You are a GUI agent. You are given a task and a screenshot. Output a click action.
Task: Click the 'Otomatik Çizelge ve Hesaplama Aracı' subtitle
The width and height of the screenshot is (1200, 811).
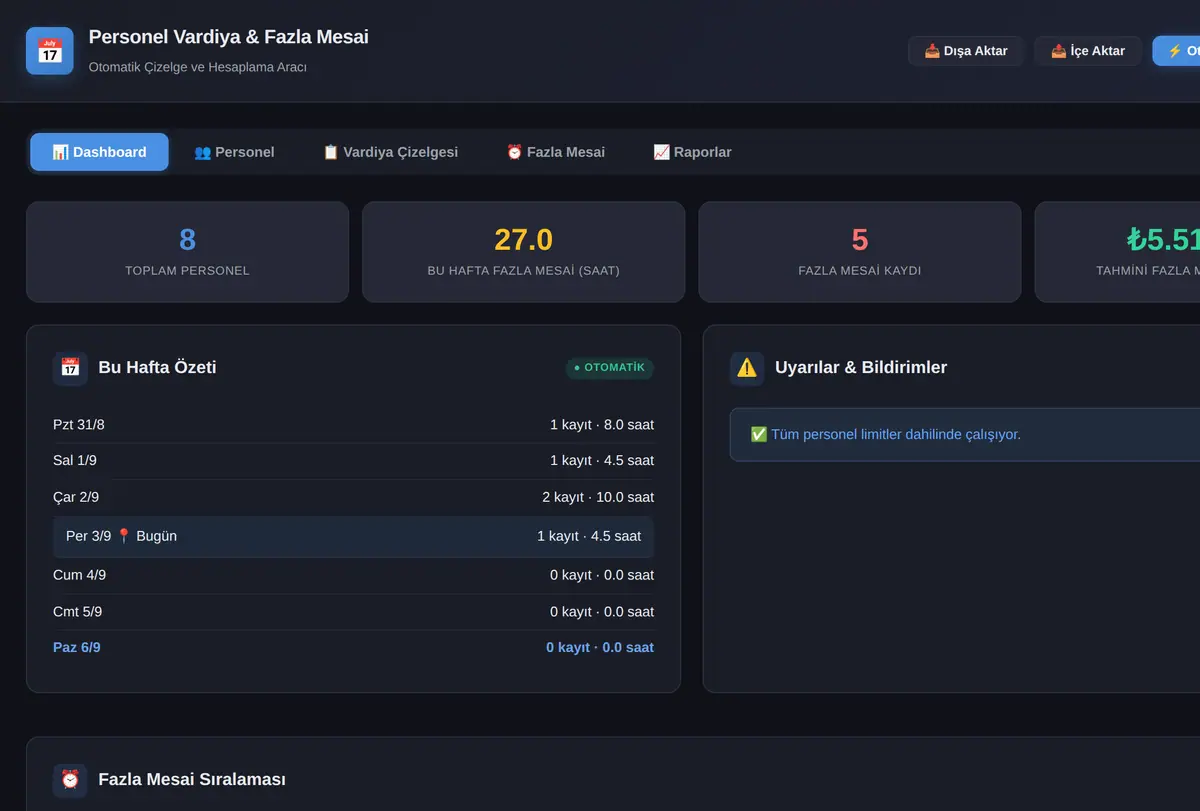pos(198,67)
